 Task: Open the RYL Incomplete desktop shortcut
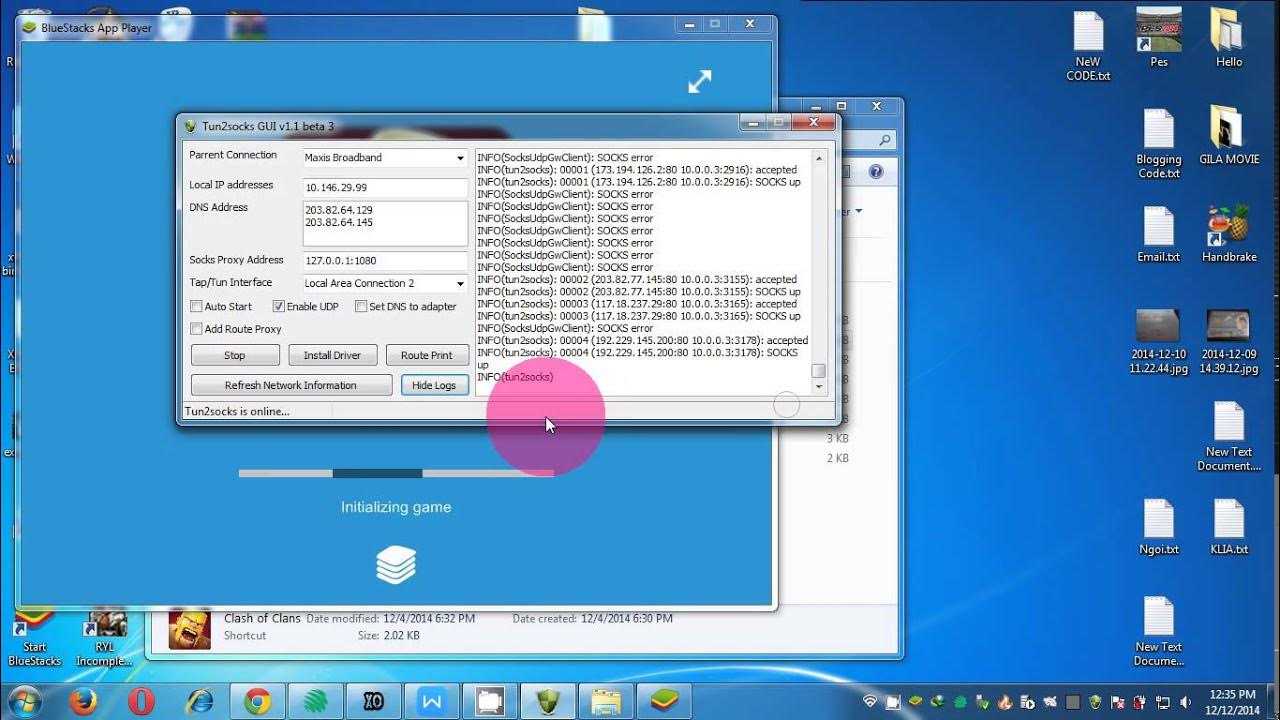pyautogui.click(x=104, y=640)
